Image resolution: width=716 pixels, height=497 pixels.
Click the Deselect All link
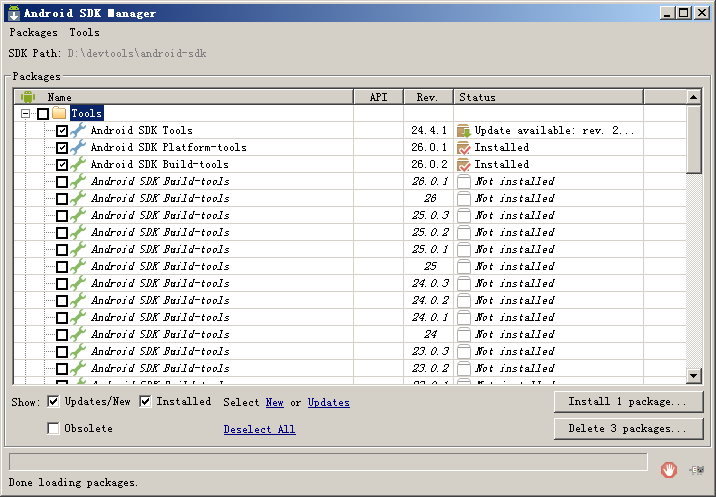pyautogui.click(x=259, y=429)
